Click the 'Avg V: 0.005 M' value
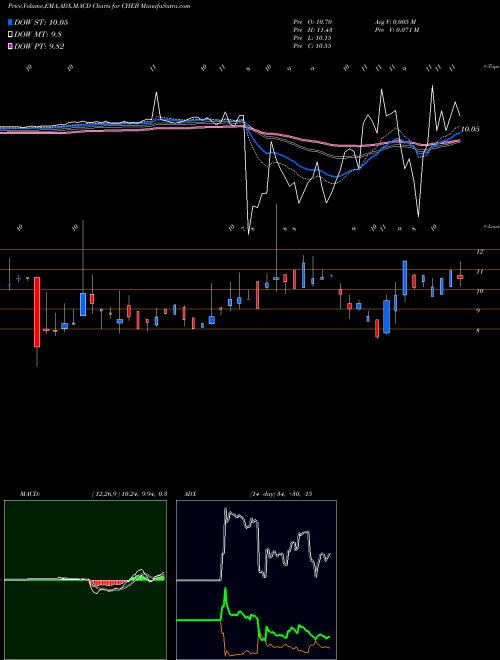The image size is (500, 660). tap(395, 22)
